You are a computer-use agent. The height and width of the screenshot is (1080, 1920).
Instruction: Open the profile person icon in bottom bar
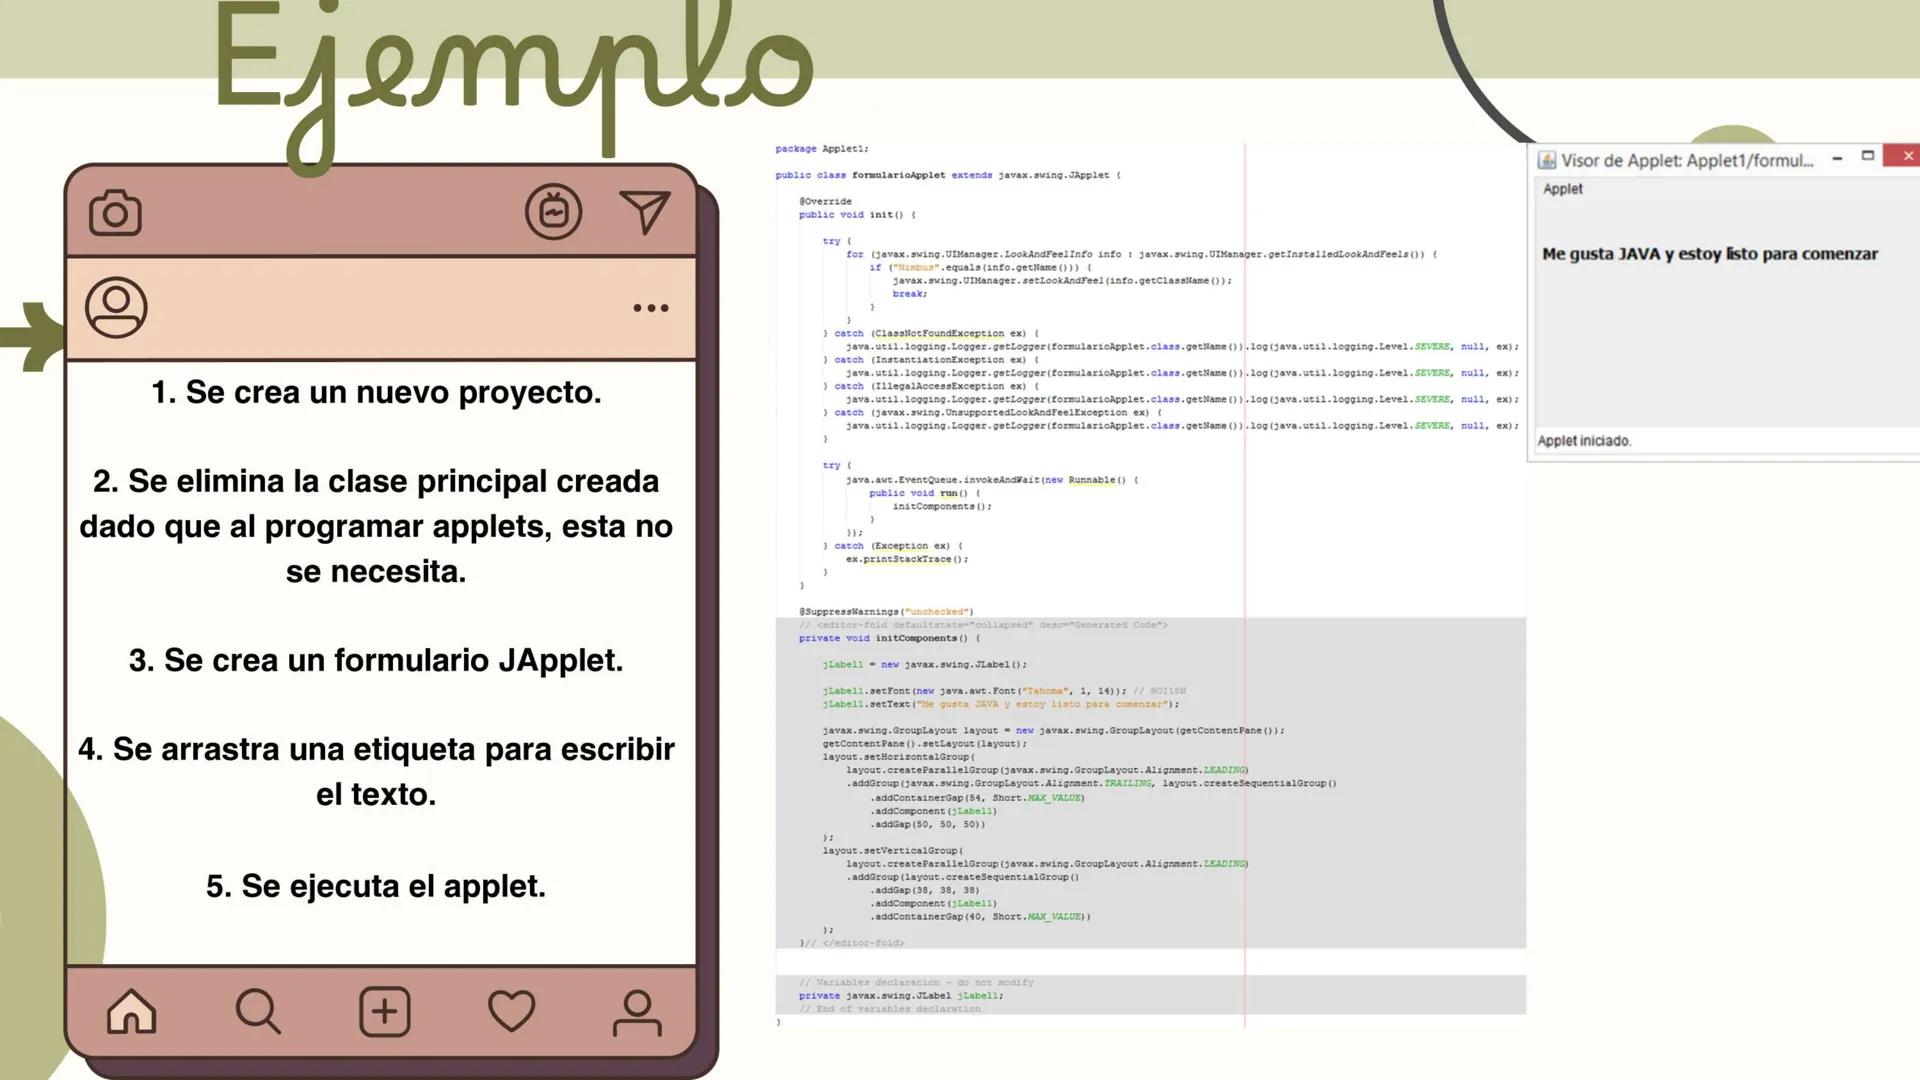click(x=639, y=1013)
